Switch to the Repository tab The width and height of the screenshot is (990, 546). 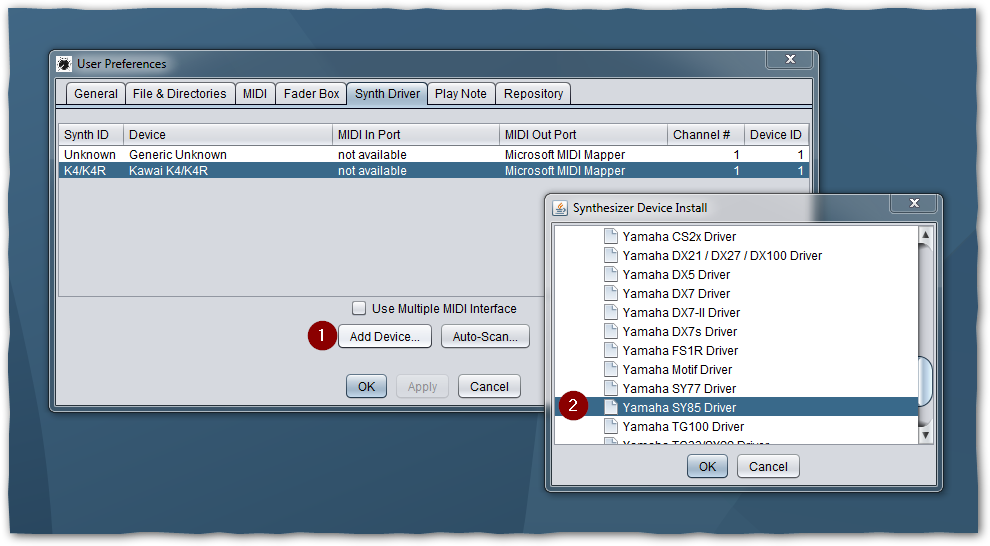pyautogui.click(x=534, y=93)
